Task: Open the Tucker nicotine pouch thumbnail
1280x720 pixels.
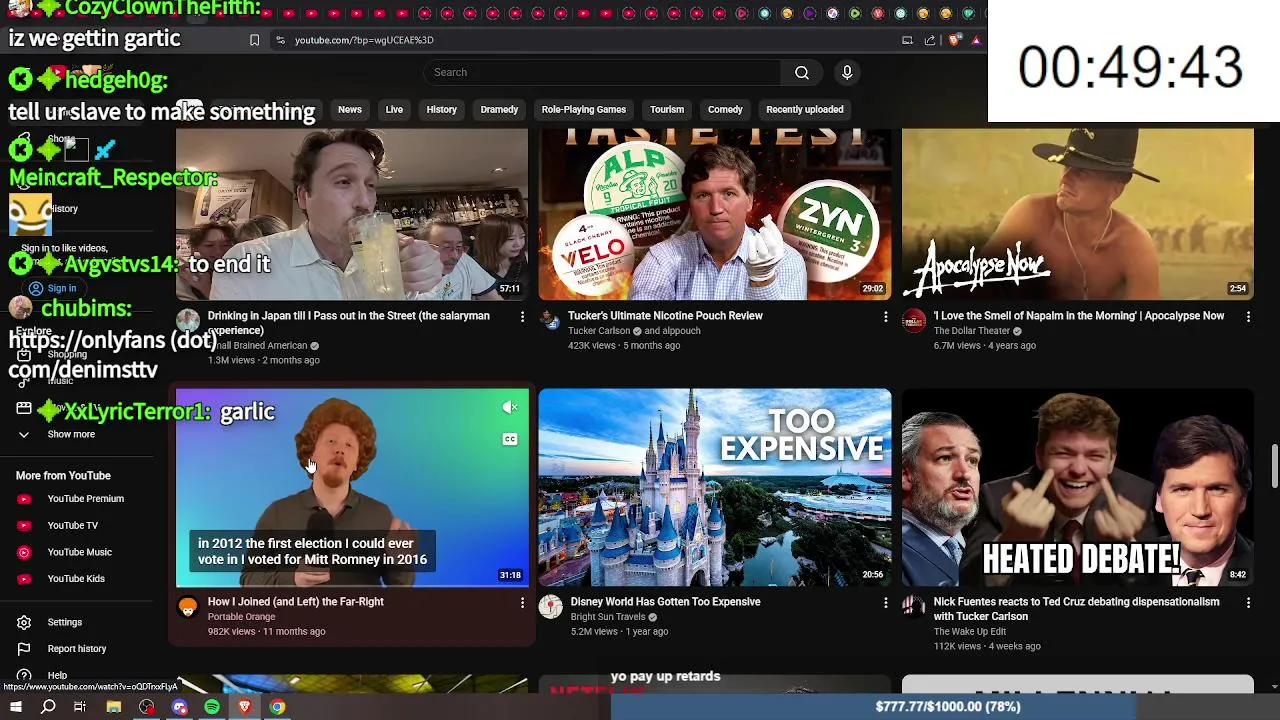Action: 715,214
